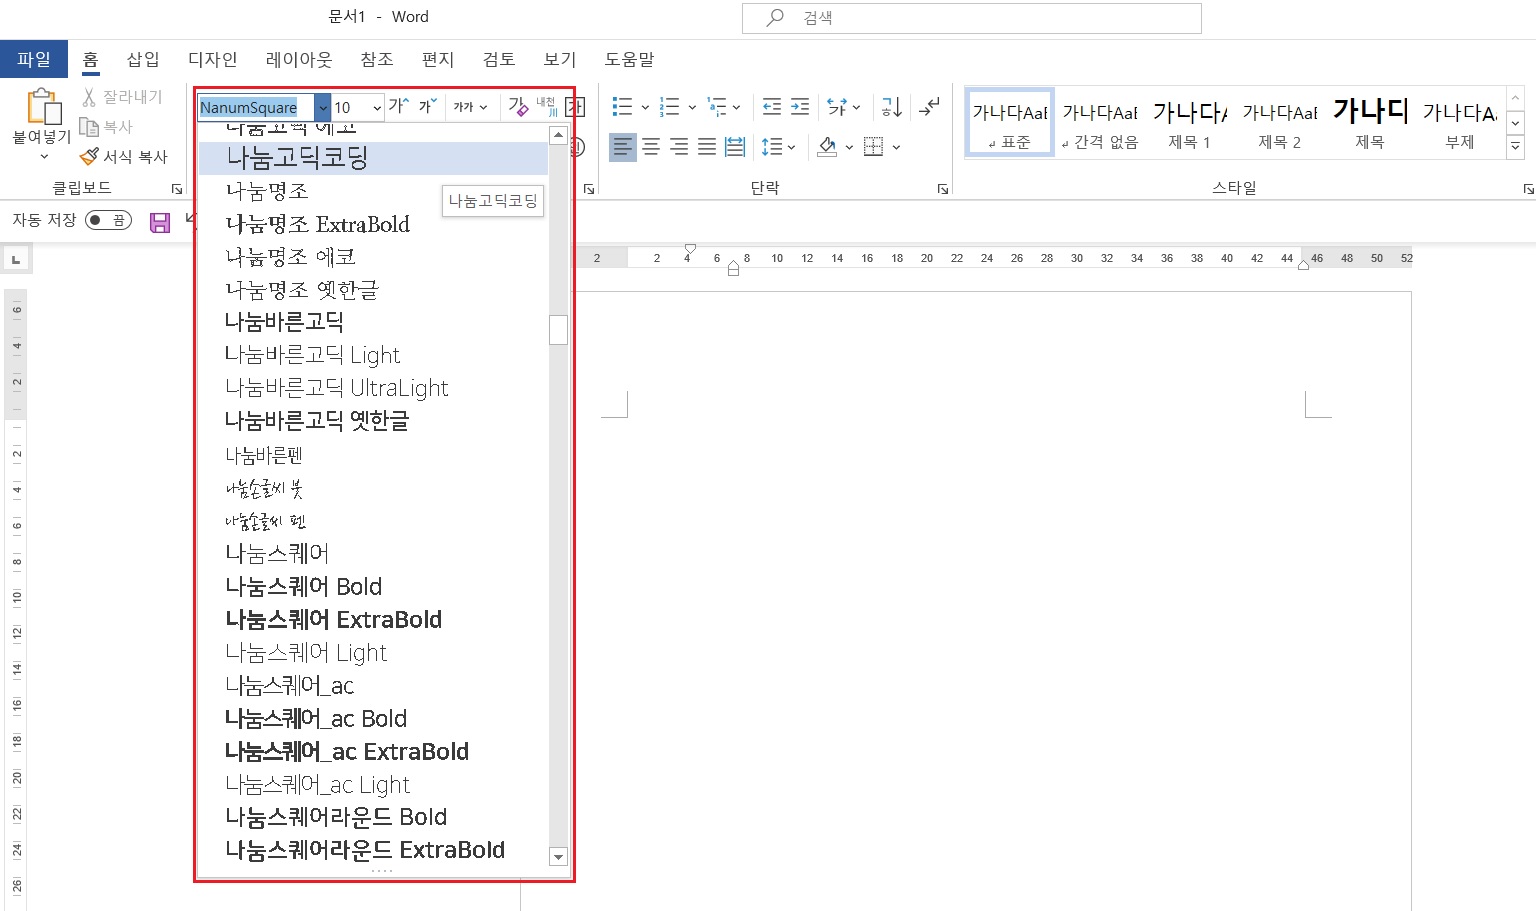Apply the 표준 (Normal) style
The width and height of the screenshot is (1536, 911).
[1010, 122]
